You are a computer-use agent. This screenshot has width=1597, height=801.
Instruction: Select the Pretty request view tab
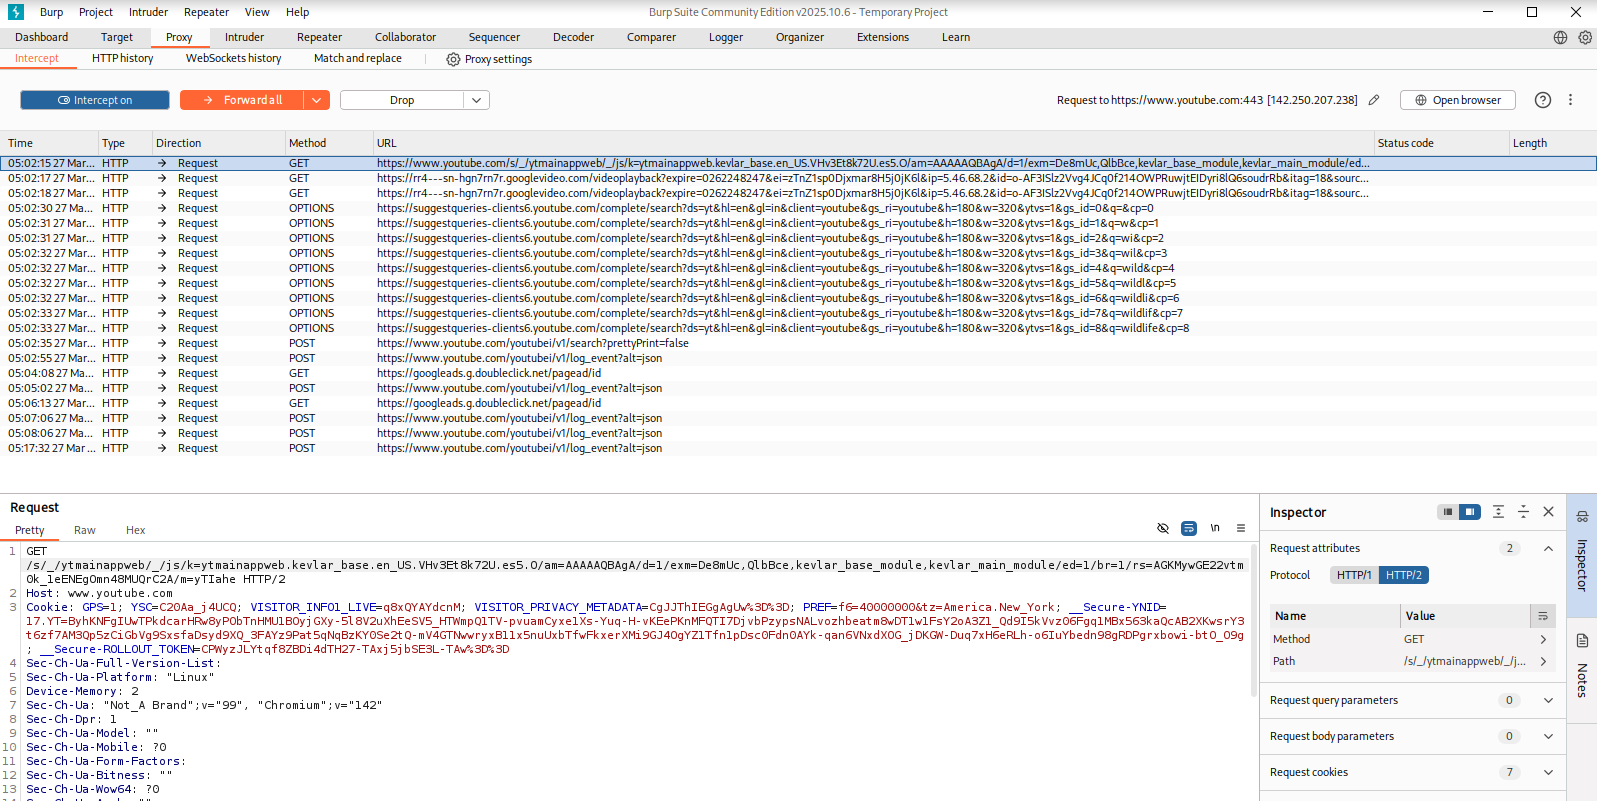tap(30, 530)
